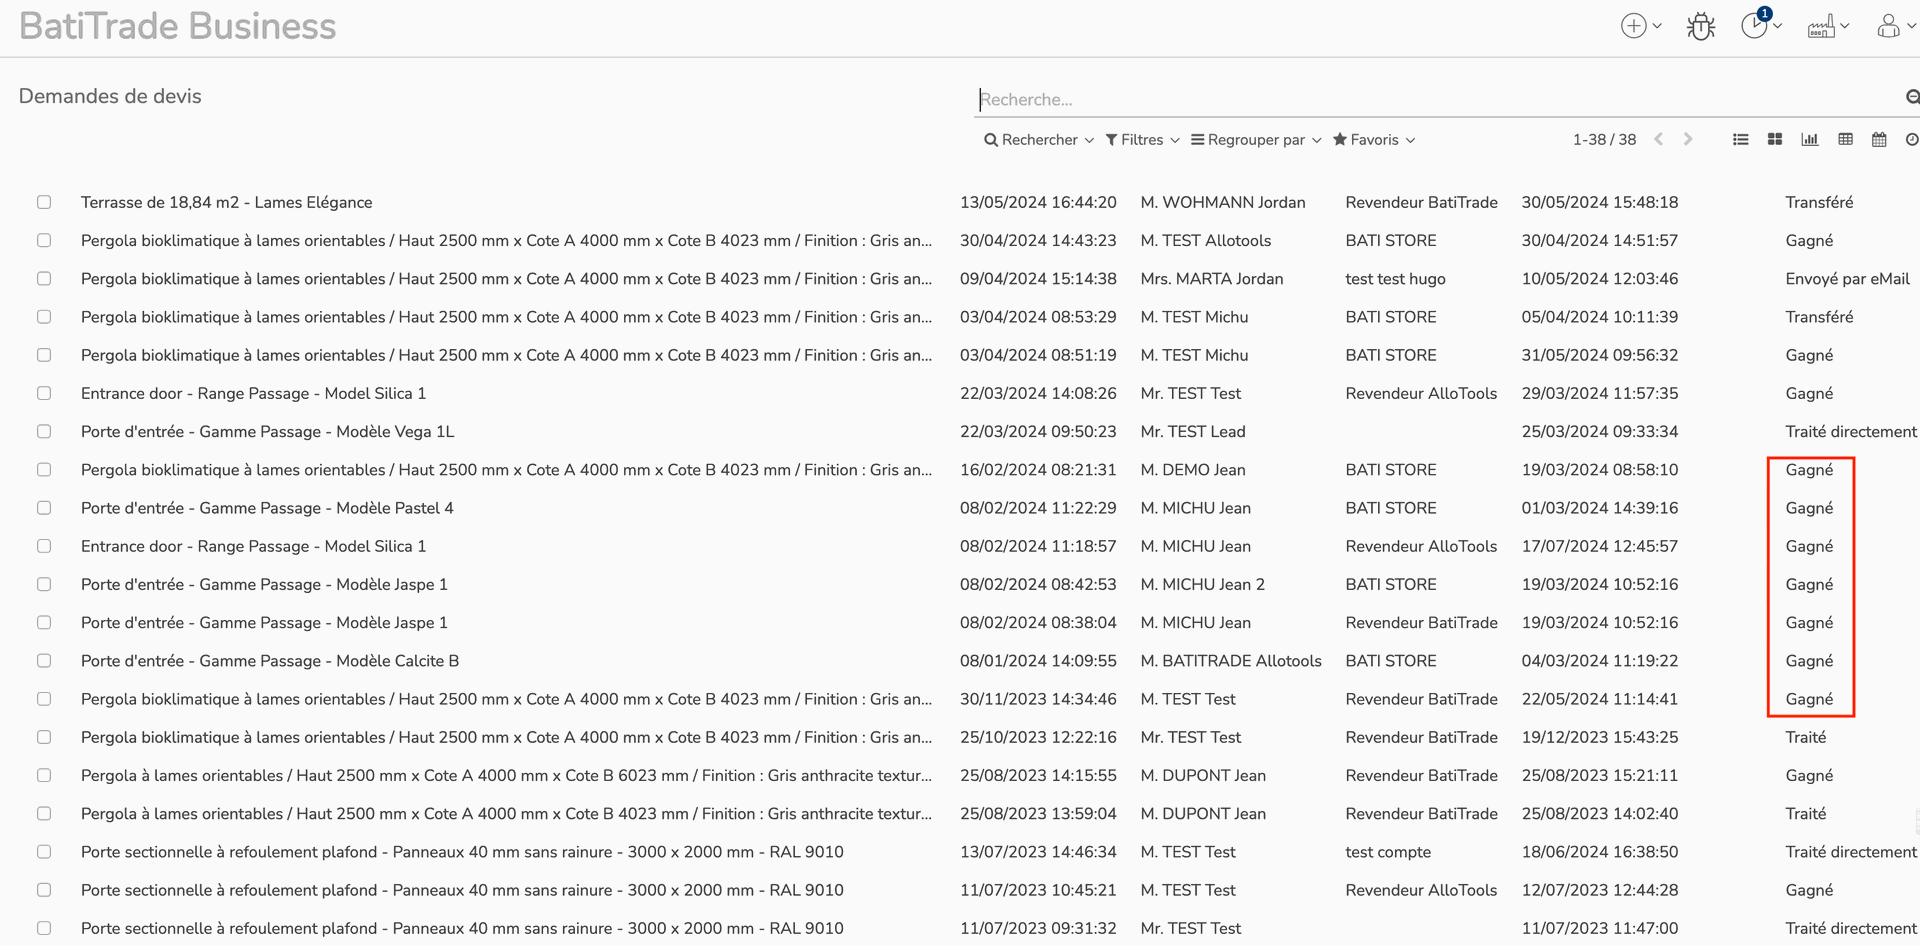Switch to kanban grid view

[1775, 140]
